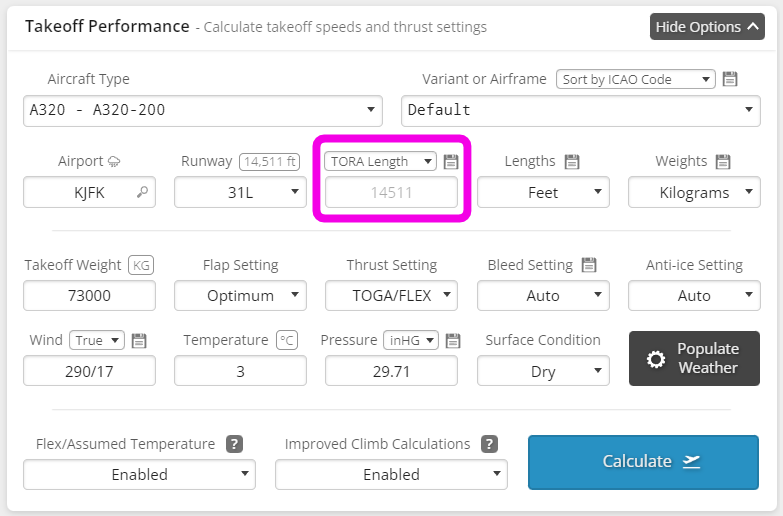This screenshot has height=516, width=783.
Task: Open the Flap Setting dropdown
Action: point(240,295)
